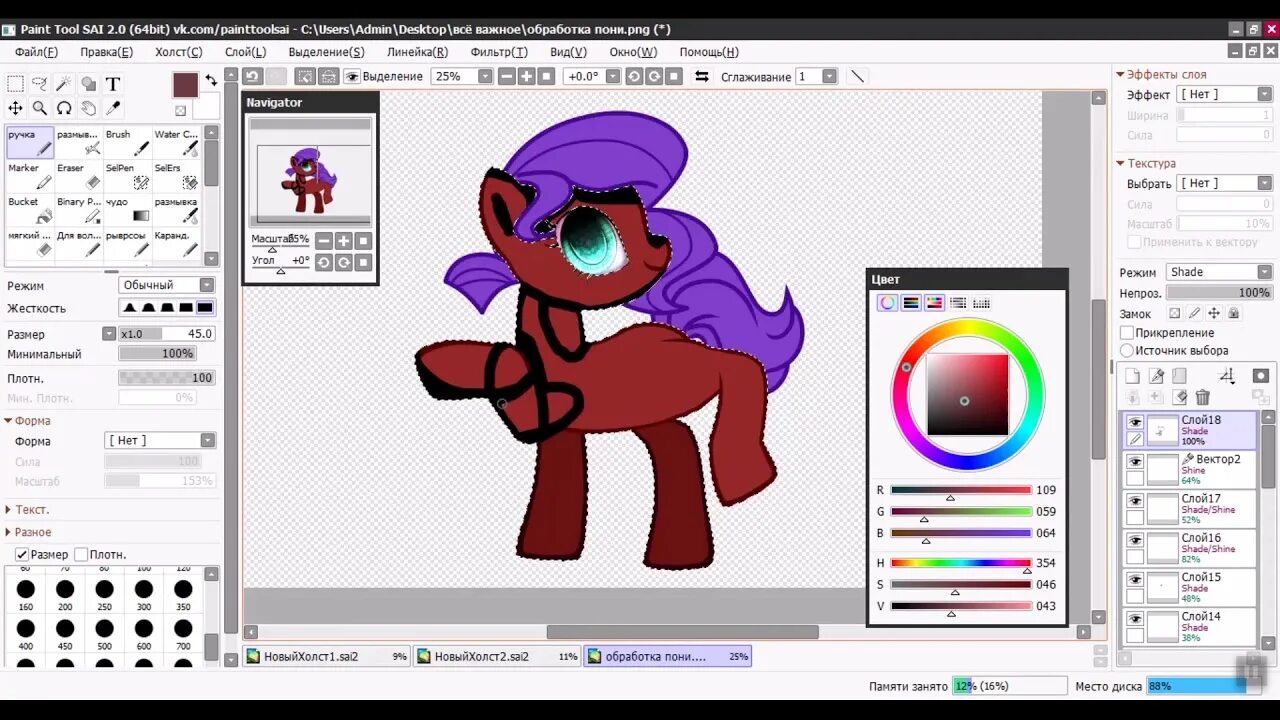1280x720 pixels.
Task: Delete layer with trash can icon
Action: click(1203, 397)
